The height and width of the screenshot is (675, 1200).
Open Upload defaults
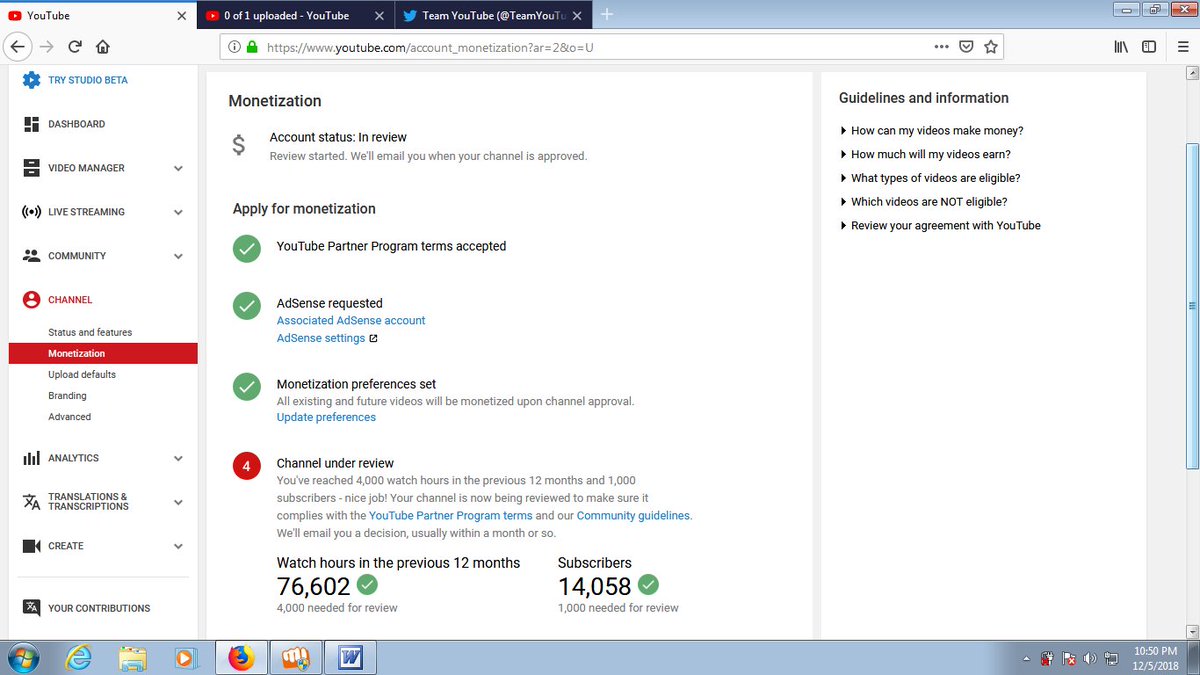tap(82, 374)
